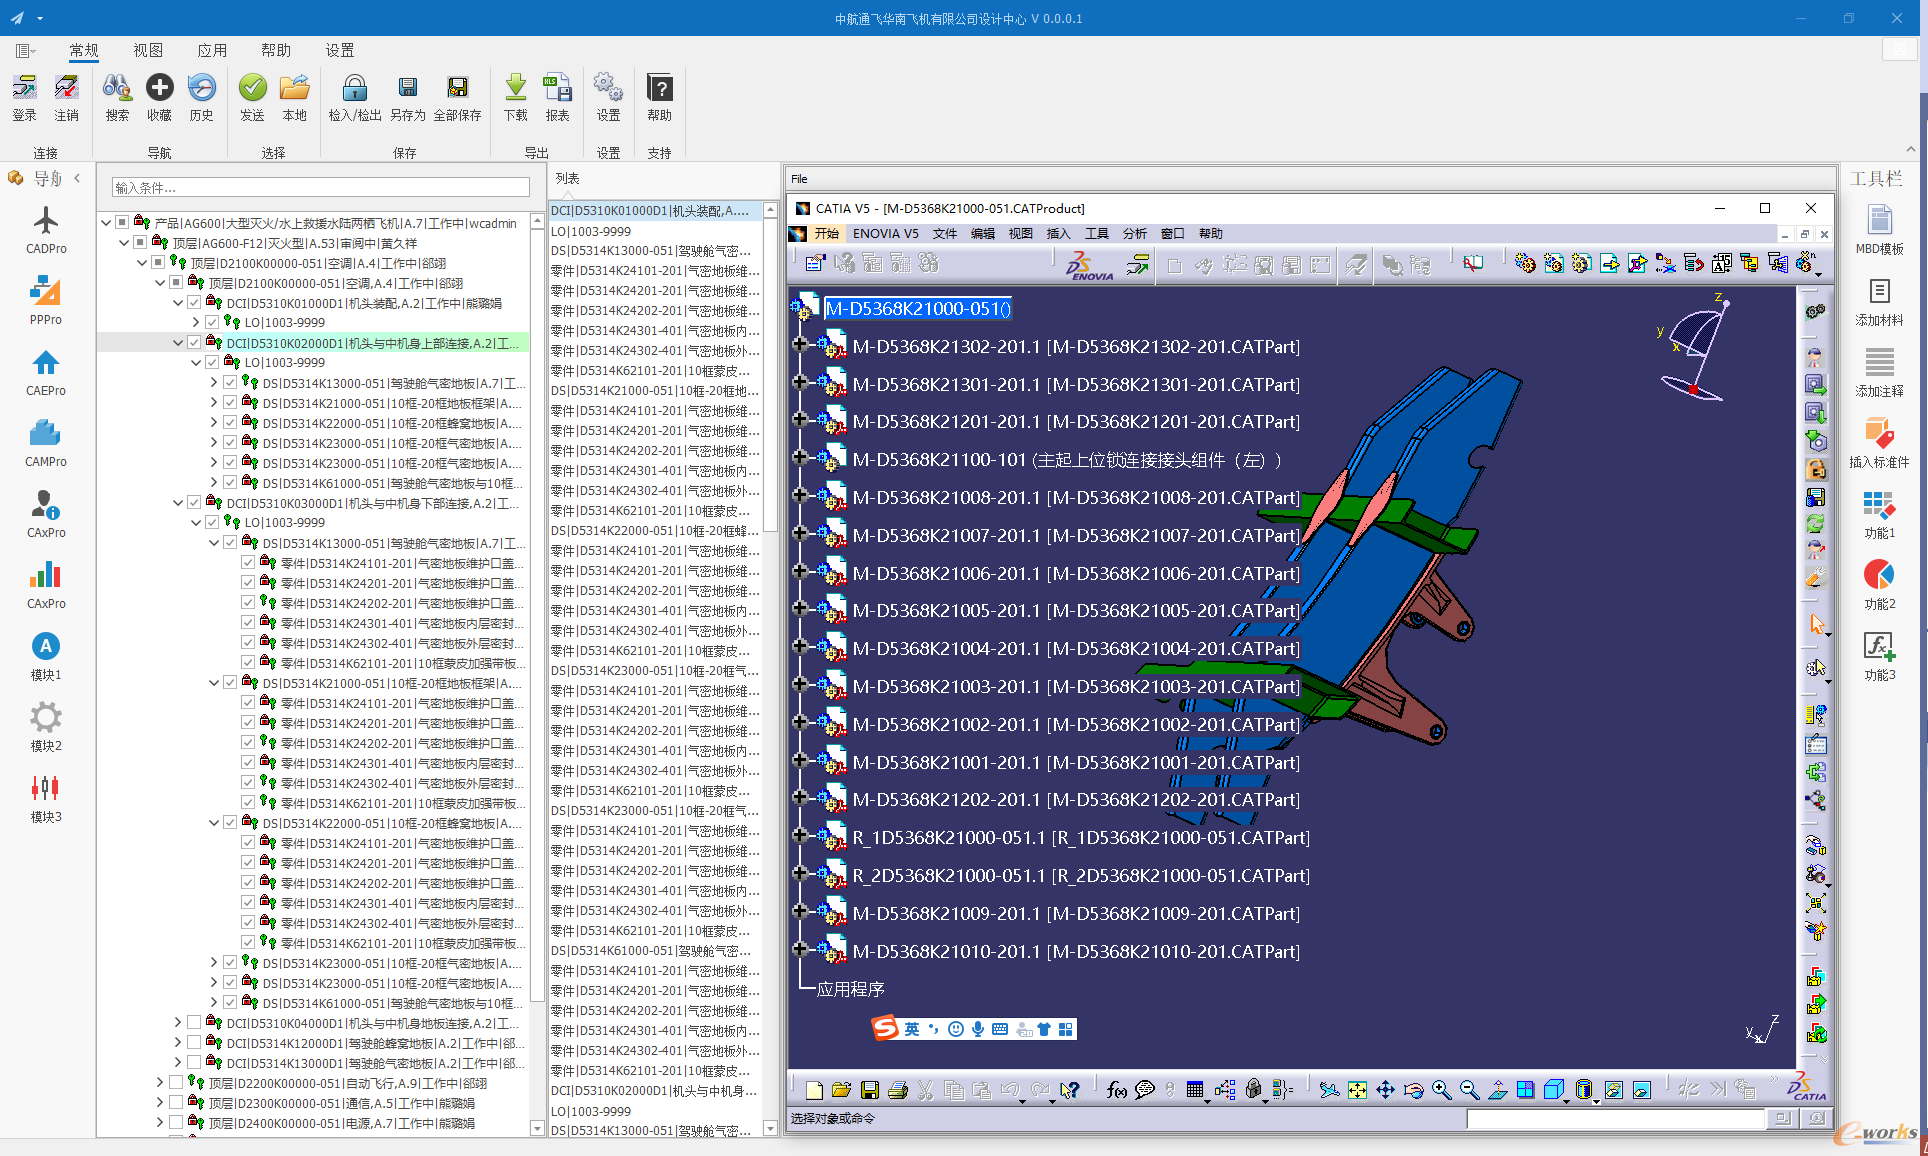Collapse the 导航 panel chevron
1928x1156 pixels.
tap(77, 178)
